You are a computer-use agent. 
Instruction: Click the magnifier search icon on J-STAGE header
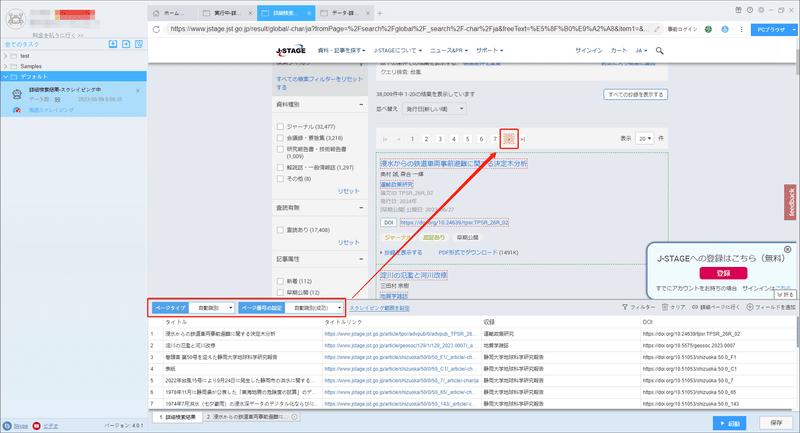tap(660, 50)
